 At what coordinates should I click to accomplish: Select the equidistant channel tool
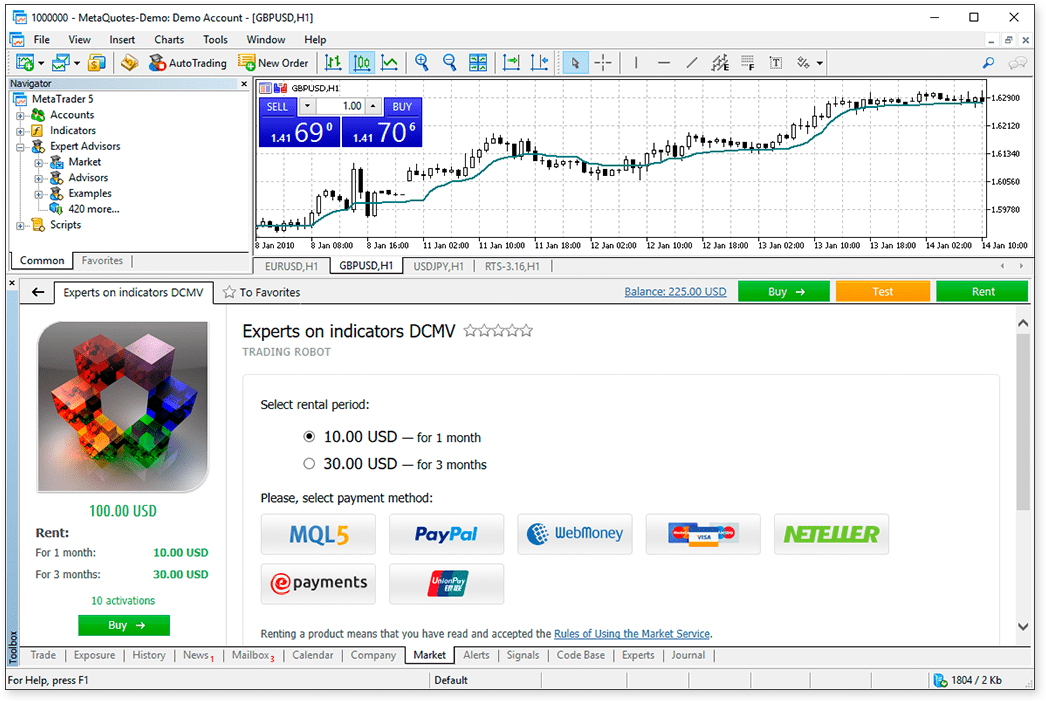point(720,63)
